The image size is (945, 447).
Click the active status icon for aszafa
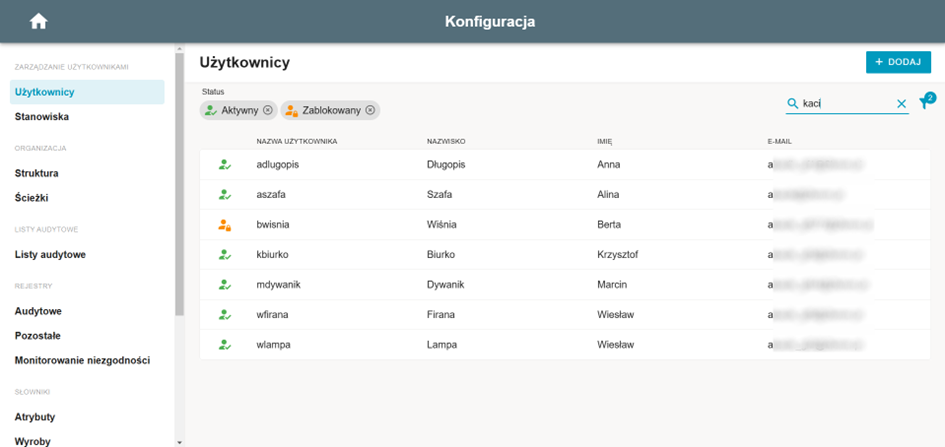225,195
